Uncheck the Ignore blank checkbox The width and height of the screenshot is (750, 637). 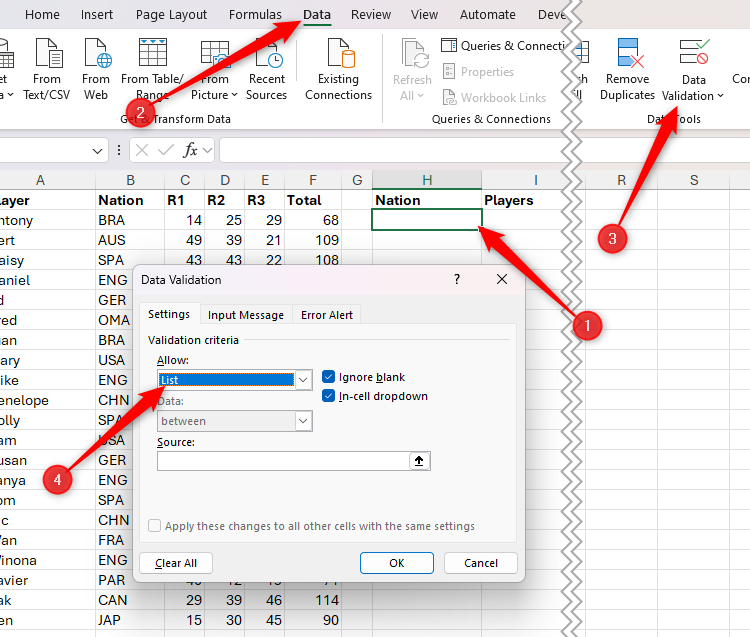pyautogui.click(x=329, y=377)
